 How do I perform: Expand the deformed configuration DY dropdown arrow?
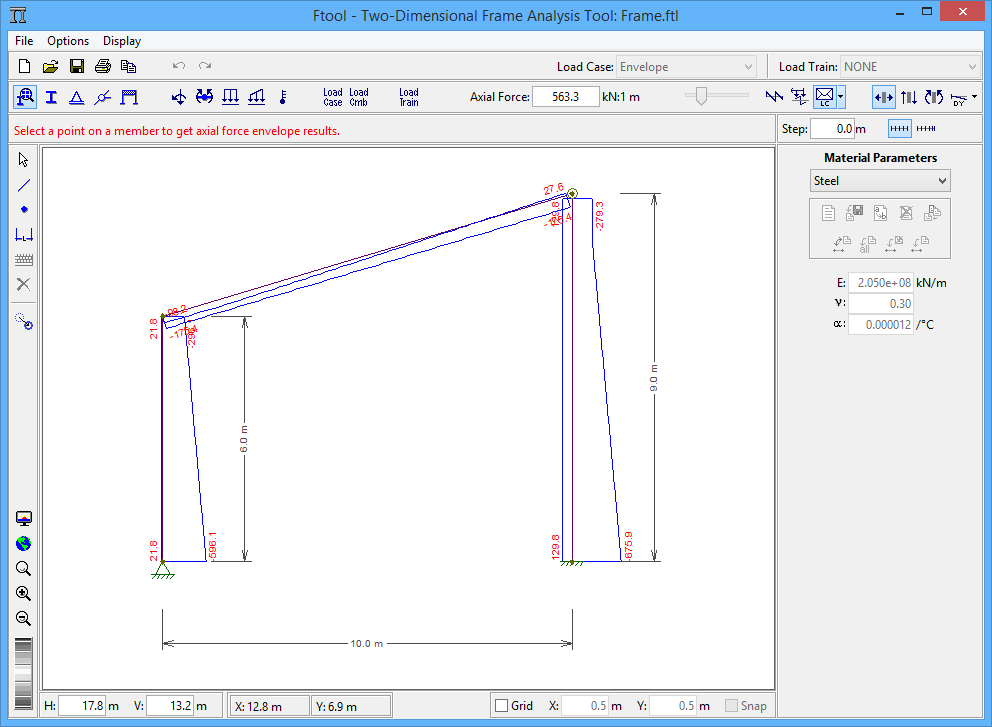click(975, 97)
